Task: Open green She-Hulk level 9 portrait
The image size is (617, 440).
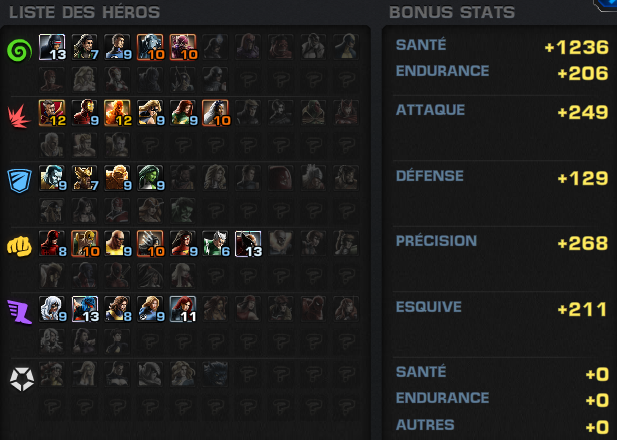Action: pos(150,178)
